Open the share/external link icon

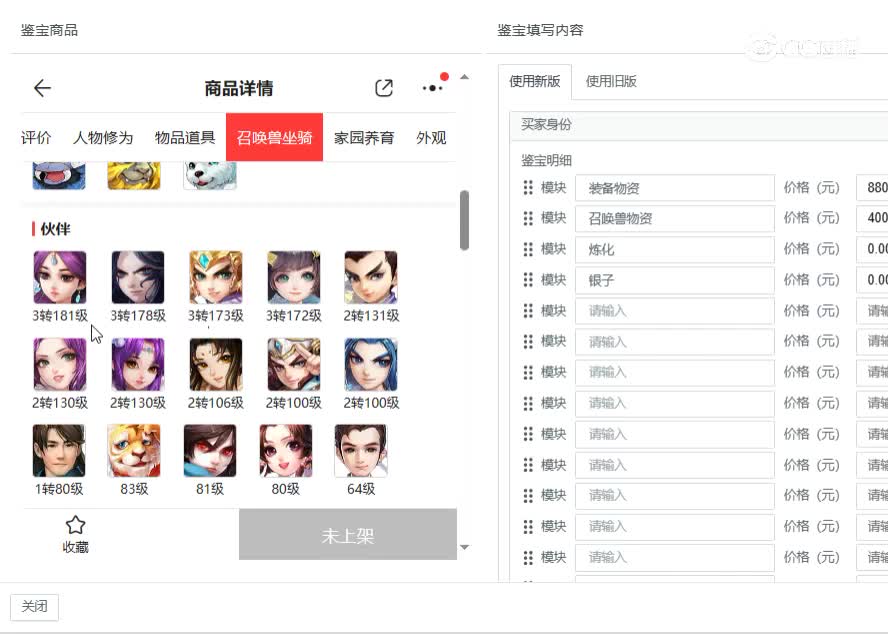384,88
